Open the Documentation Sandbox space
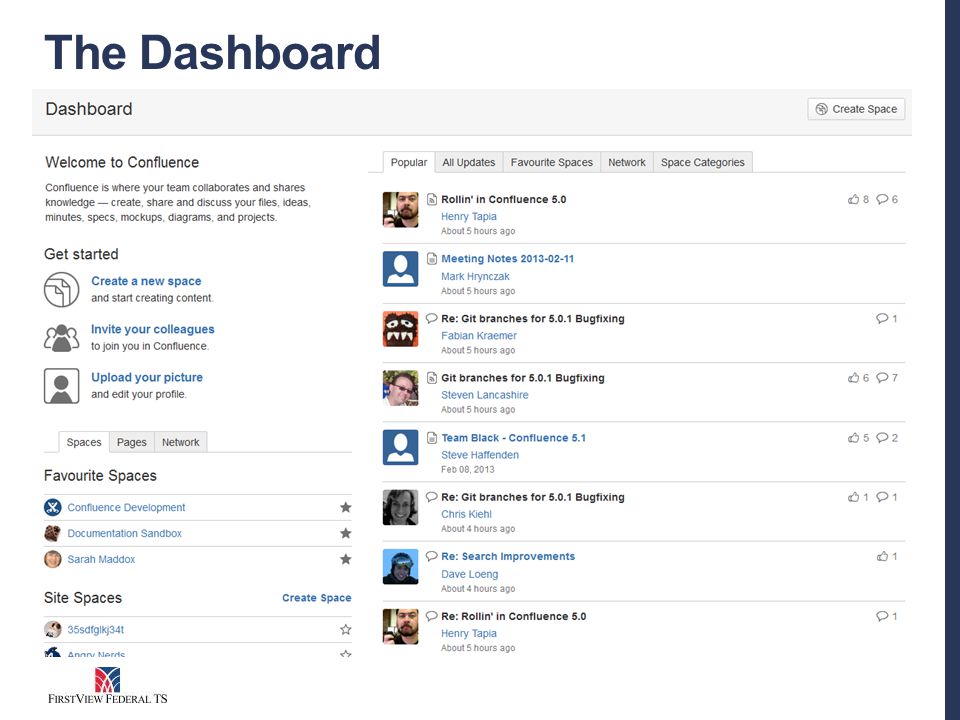 pos(124,533)
